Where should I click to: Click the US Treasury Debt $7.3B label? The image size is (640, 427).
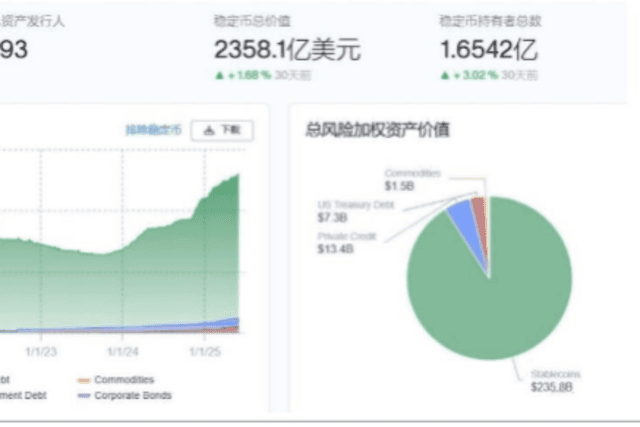(356, 211)
